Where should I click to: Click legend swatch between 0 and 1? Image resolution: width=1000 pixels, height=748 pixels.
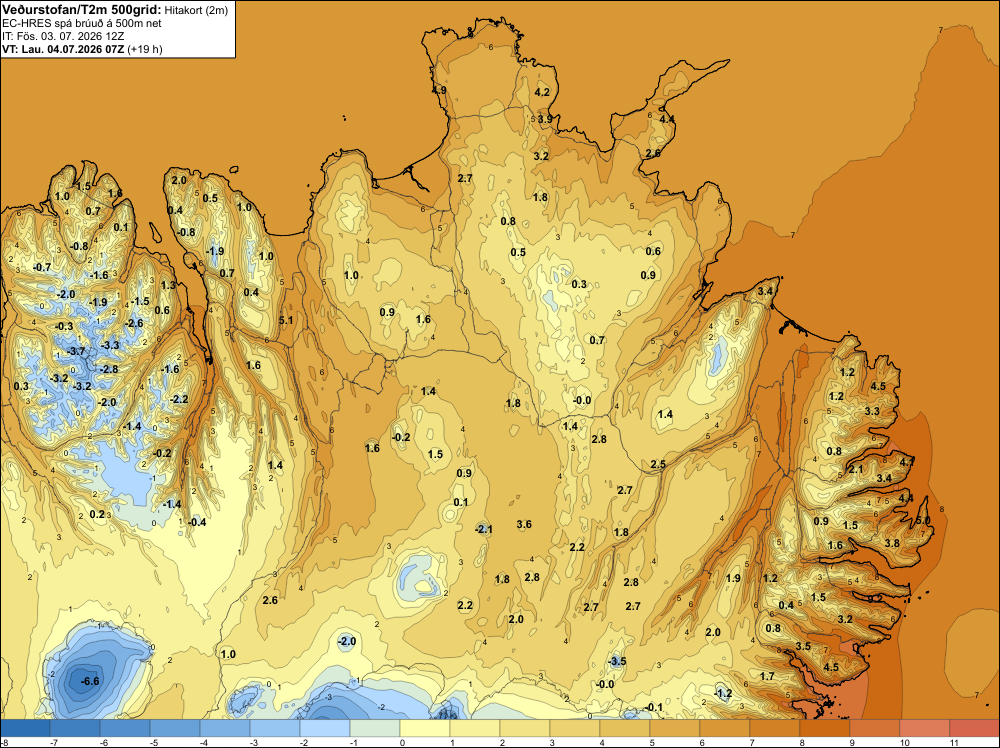pos(425,728)
